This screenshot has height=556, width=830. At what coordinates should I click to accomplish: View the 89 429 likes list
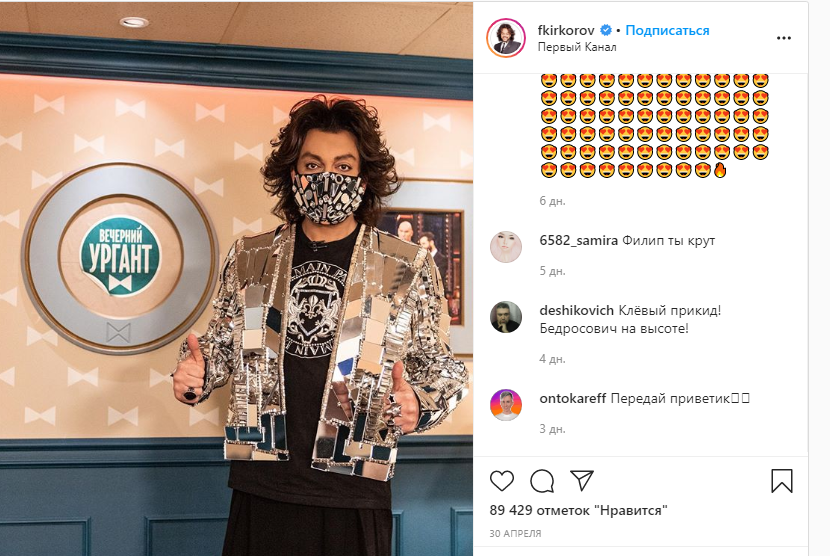click(x=578, y=510)
